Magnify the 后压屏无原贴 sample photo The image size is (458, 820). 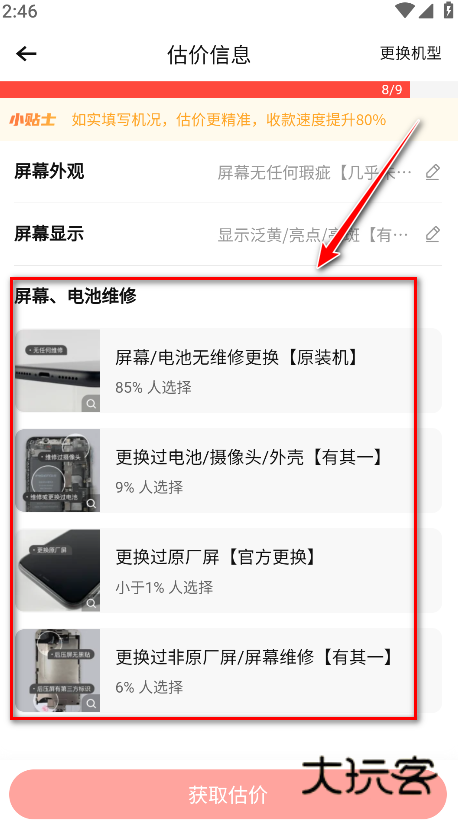91,703
